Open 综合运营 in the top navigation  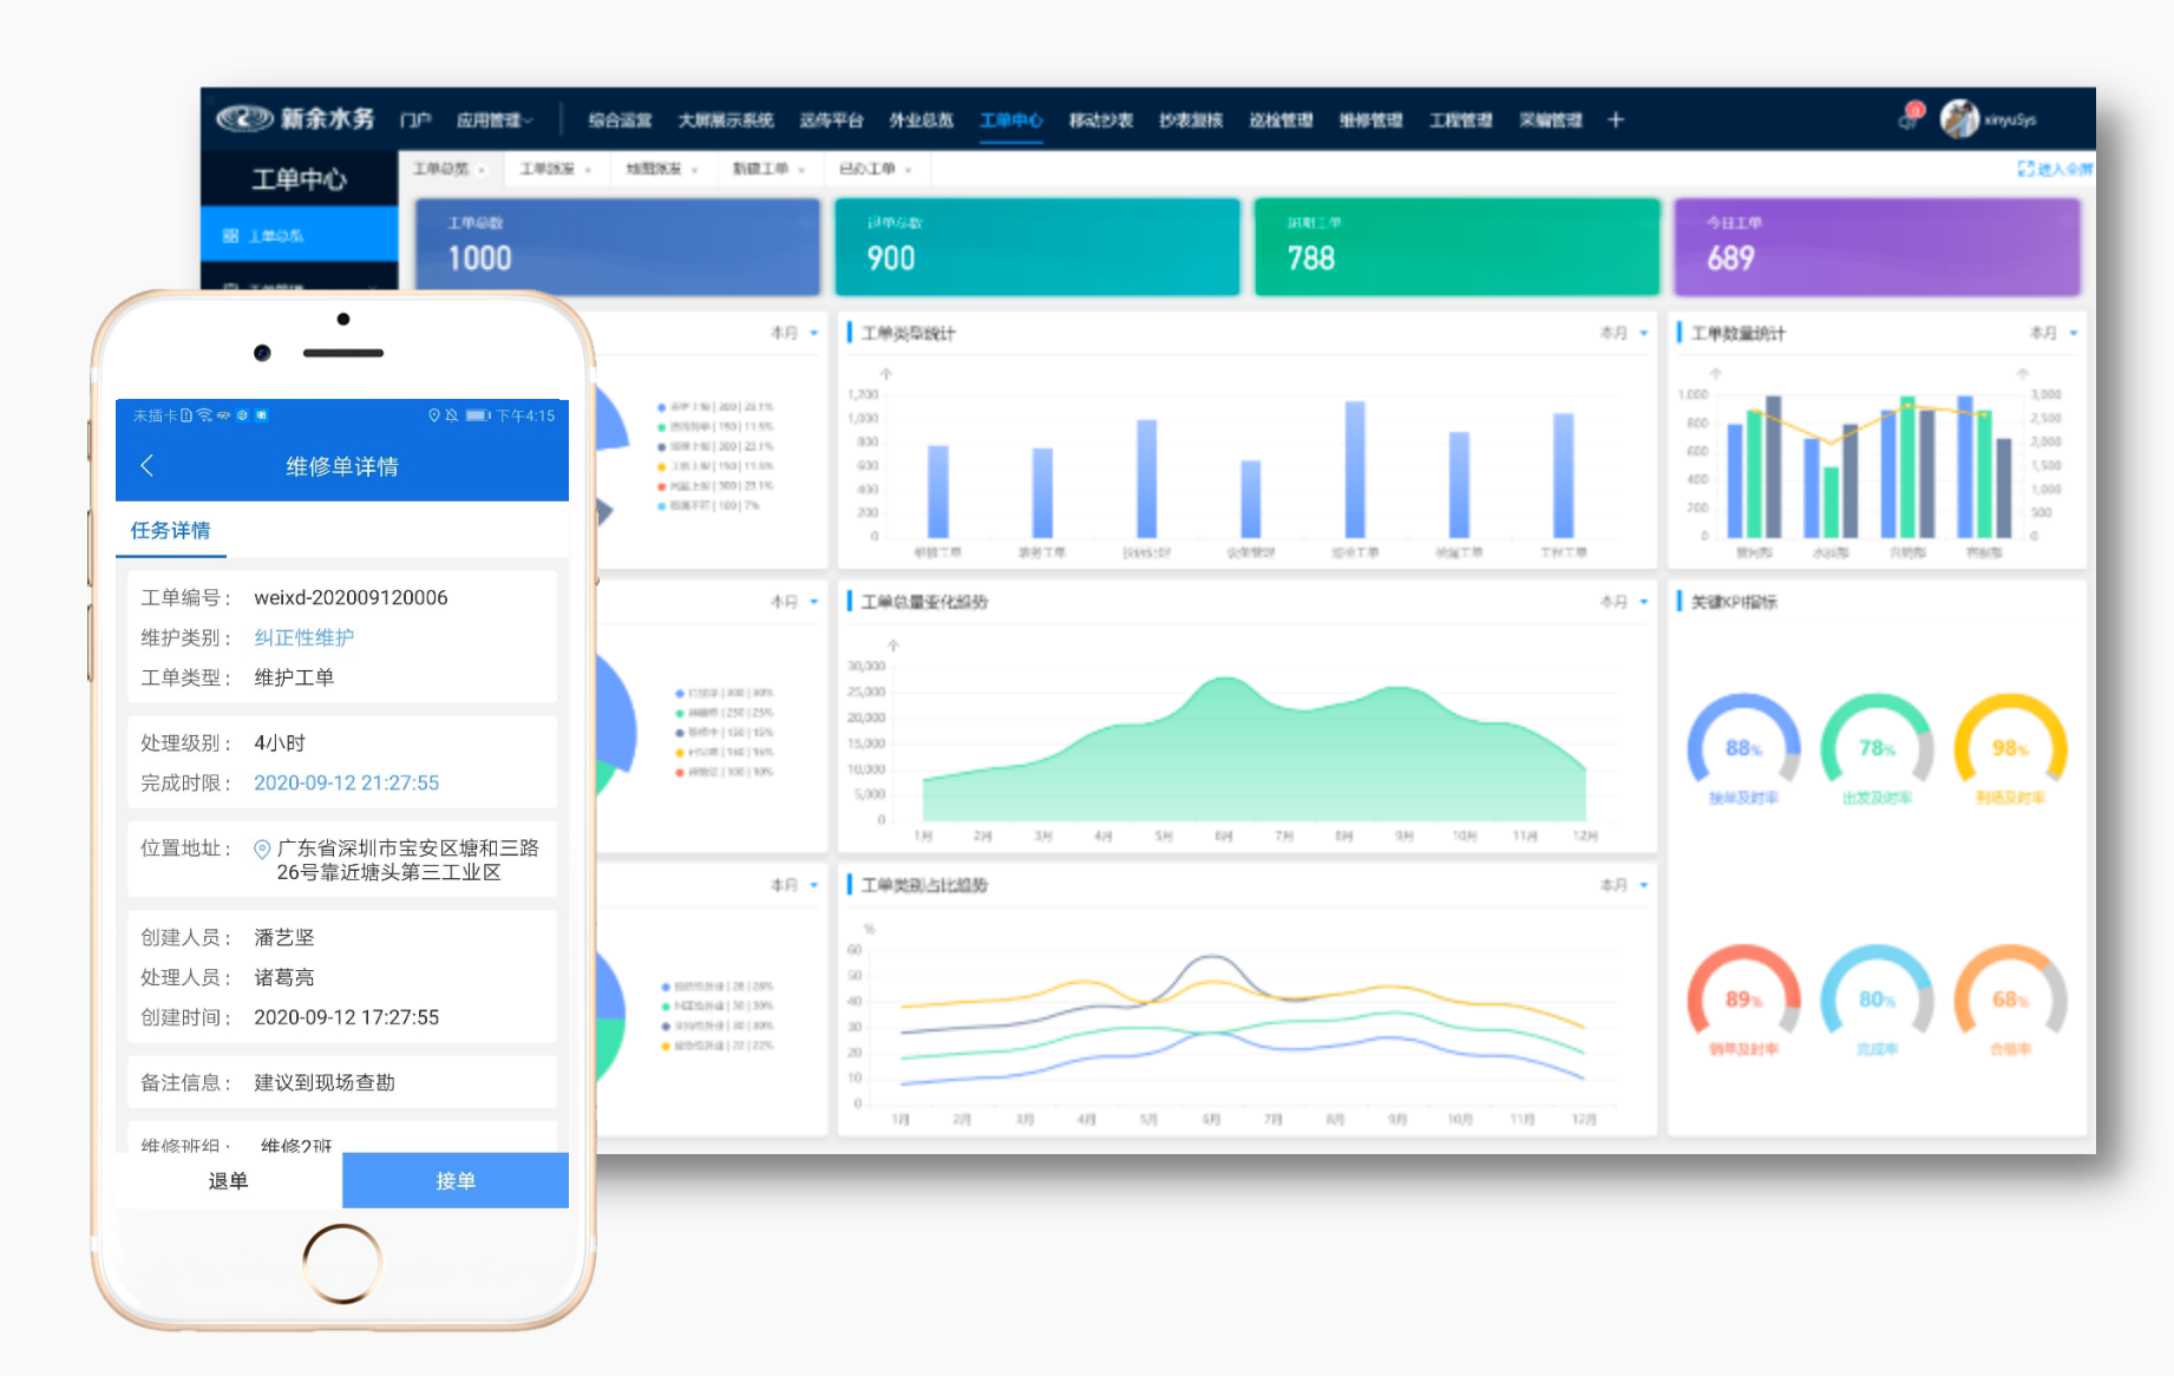click(619, 120)
